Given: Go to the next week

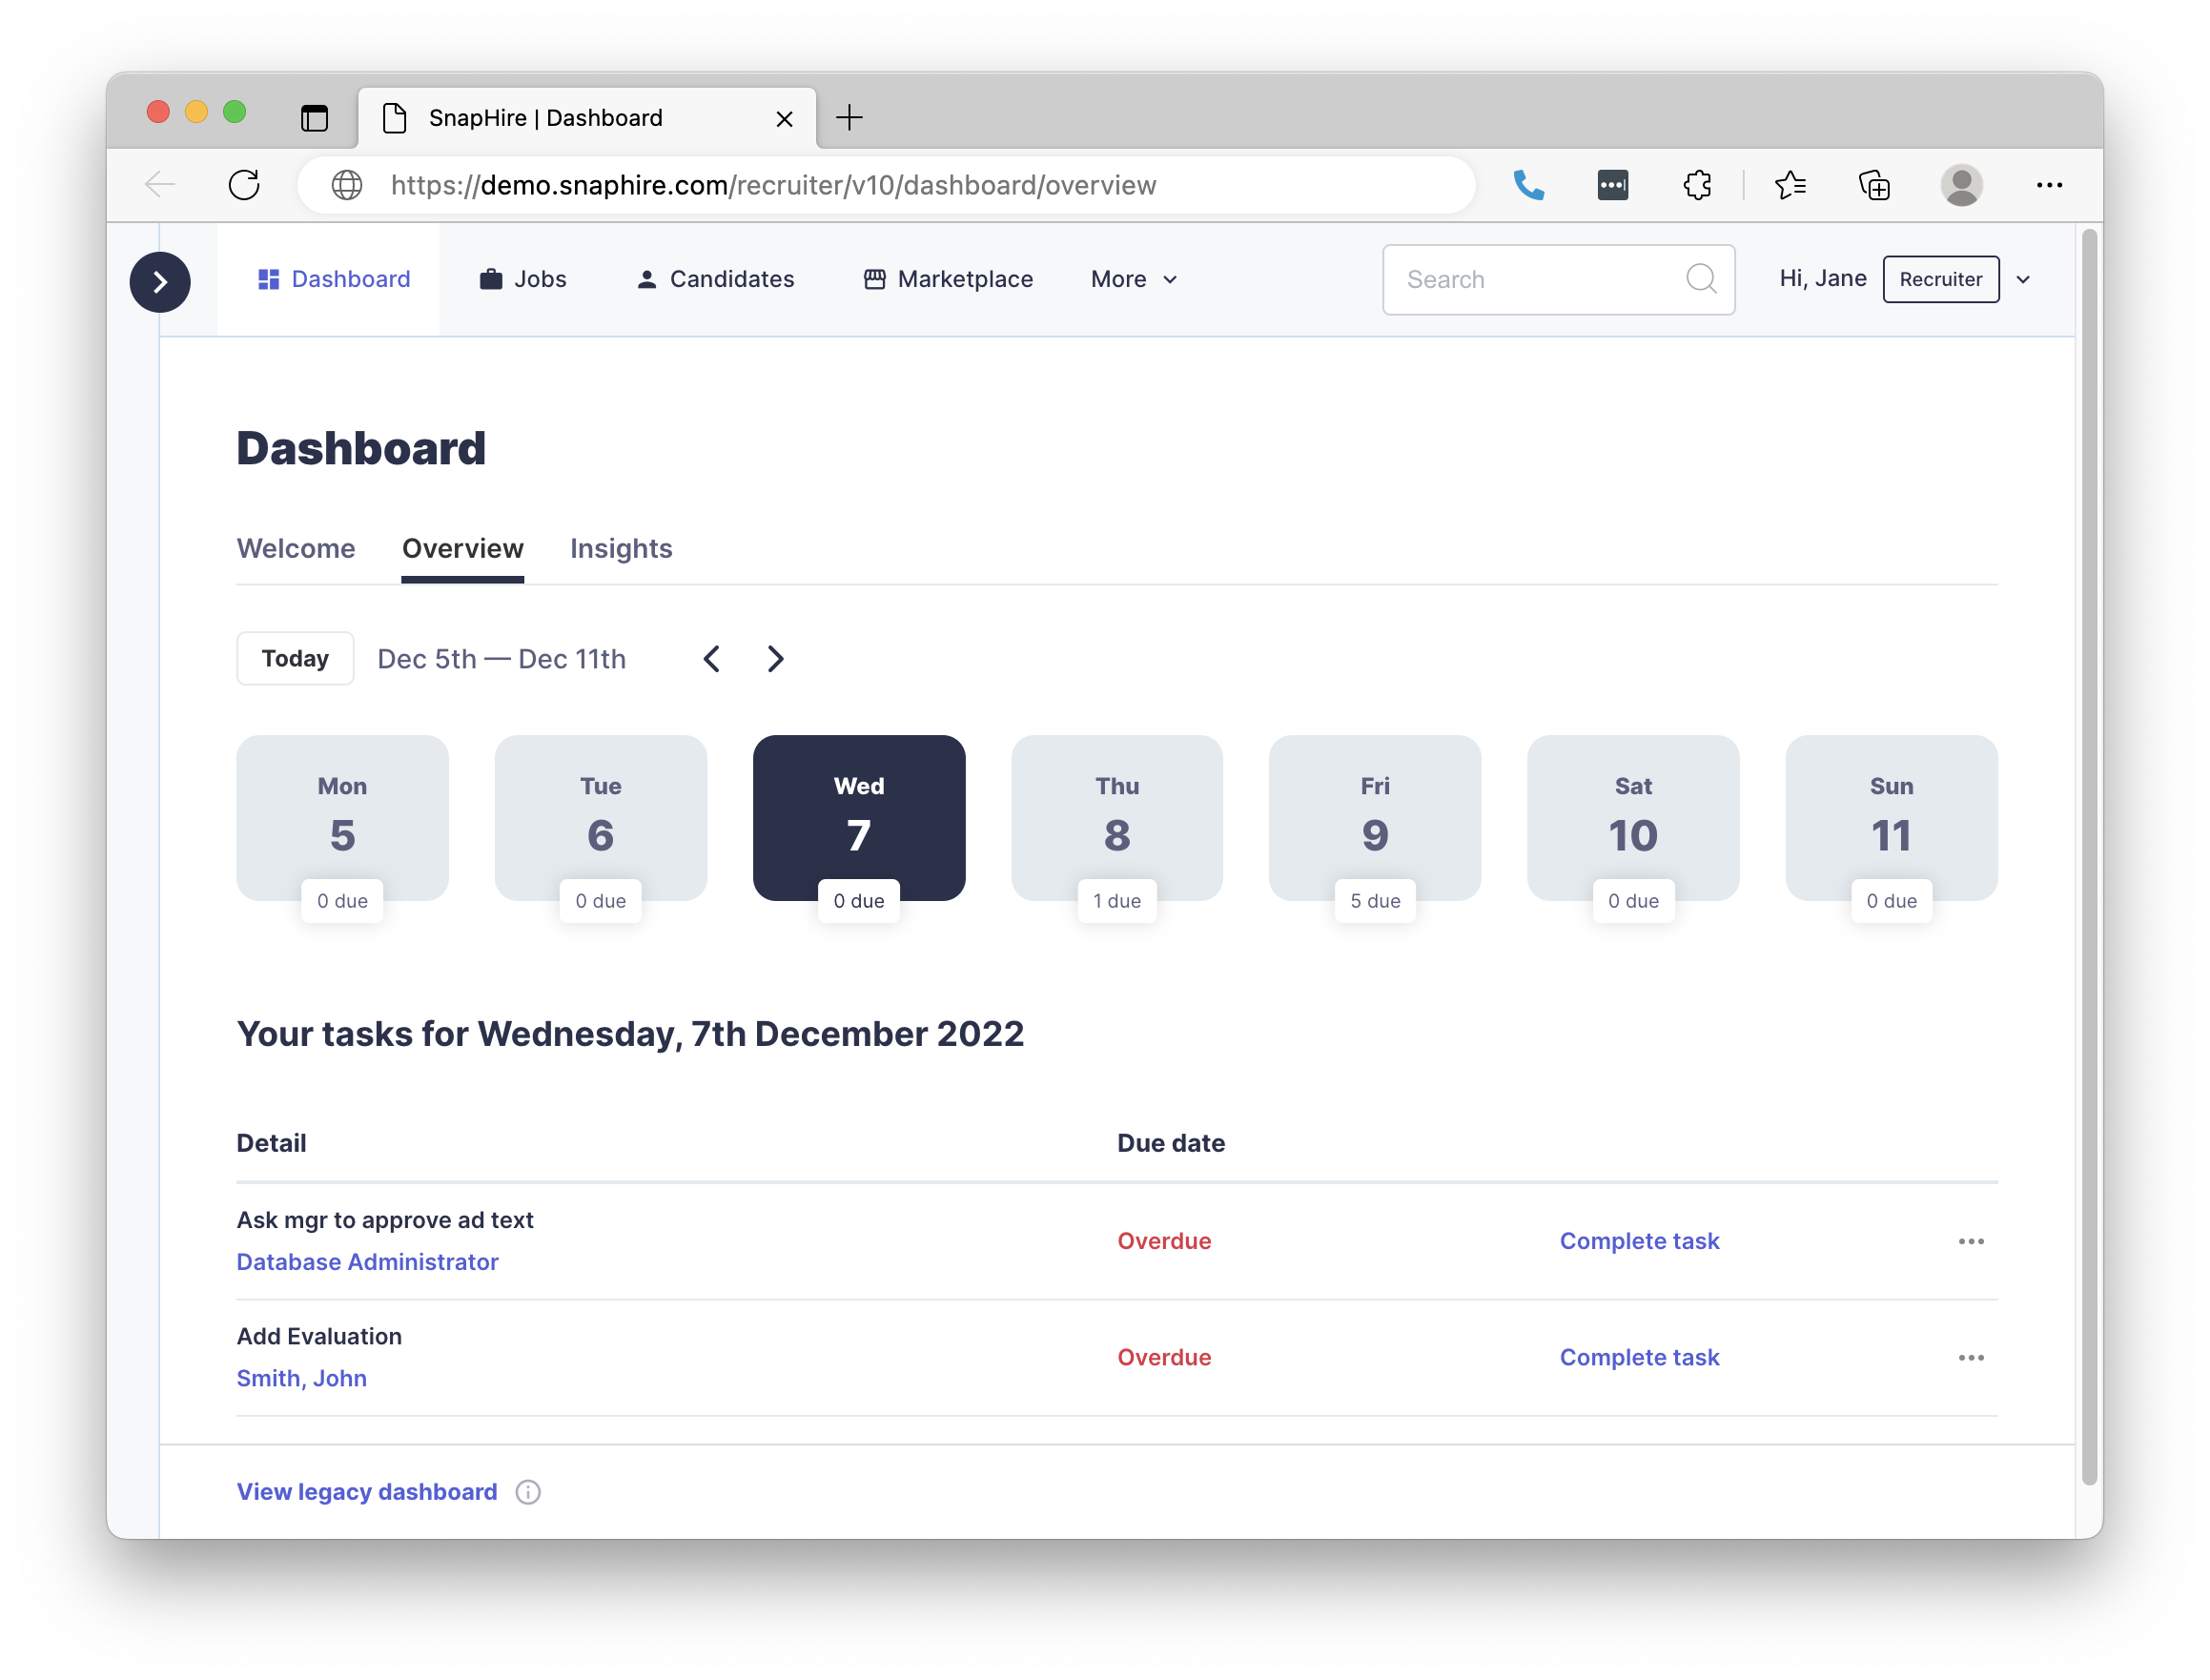Looking at the screenshot, I should point(775,659).
